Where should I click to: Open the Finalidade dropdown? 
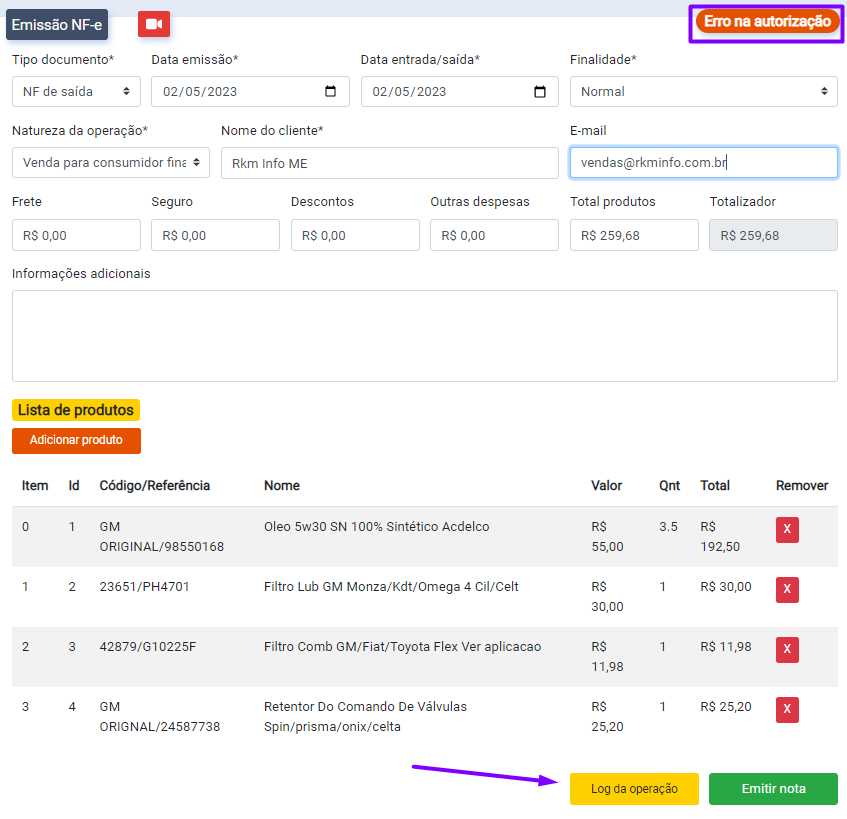(703, 92)
